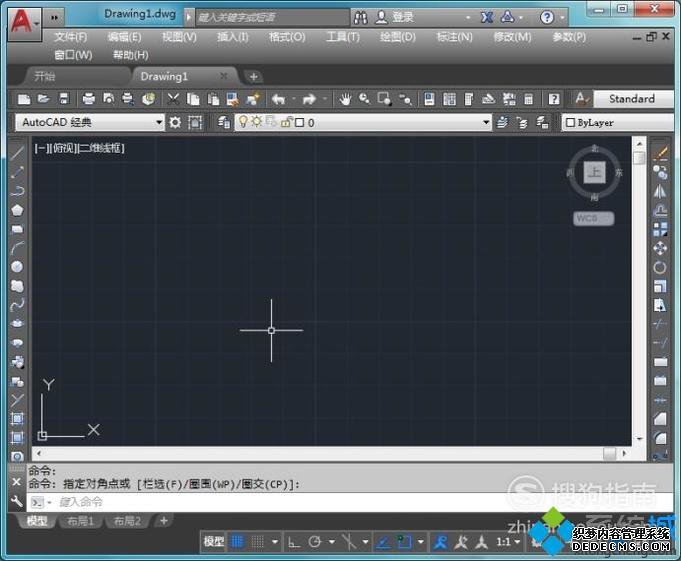Open the 文件(F) menu
The width and height of the screenshot is (681, 561).
pos(70,37)
